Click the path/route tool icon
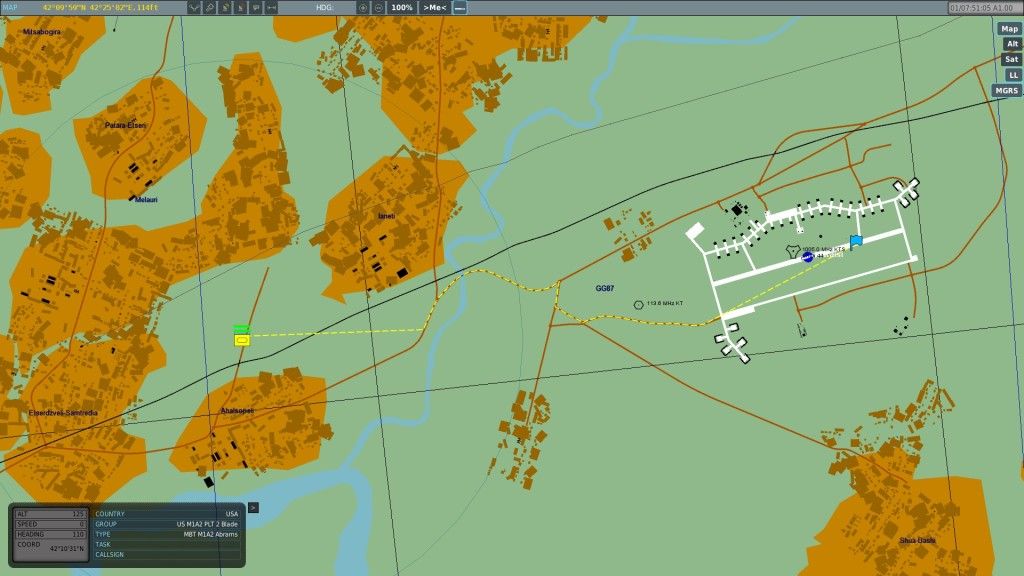Screen dimensions: 1024x576 pyautogui.click(x=194, y=7)
